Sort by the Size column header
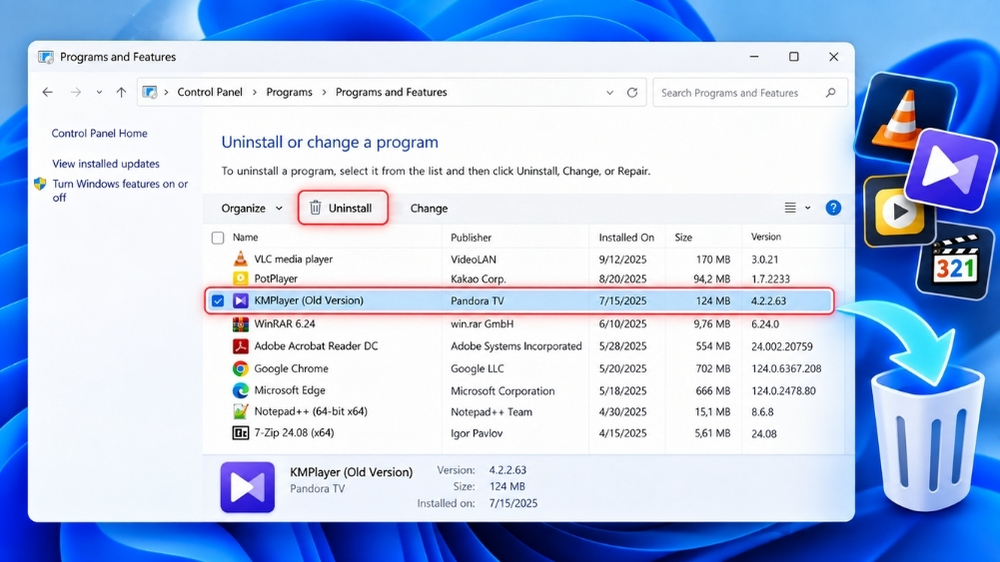This screenshot has width=1000, height=562. pos(683,237)
